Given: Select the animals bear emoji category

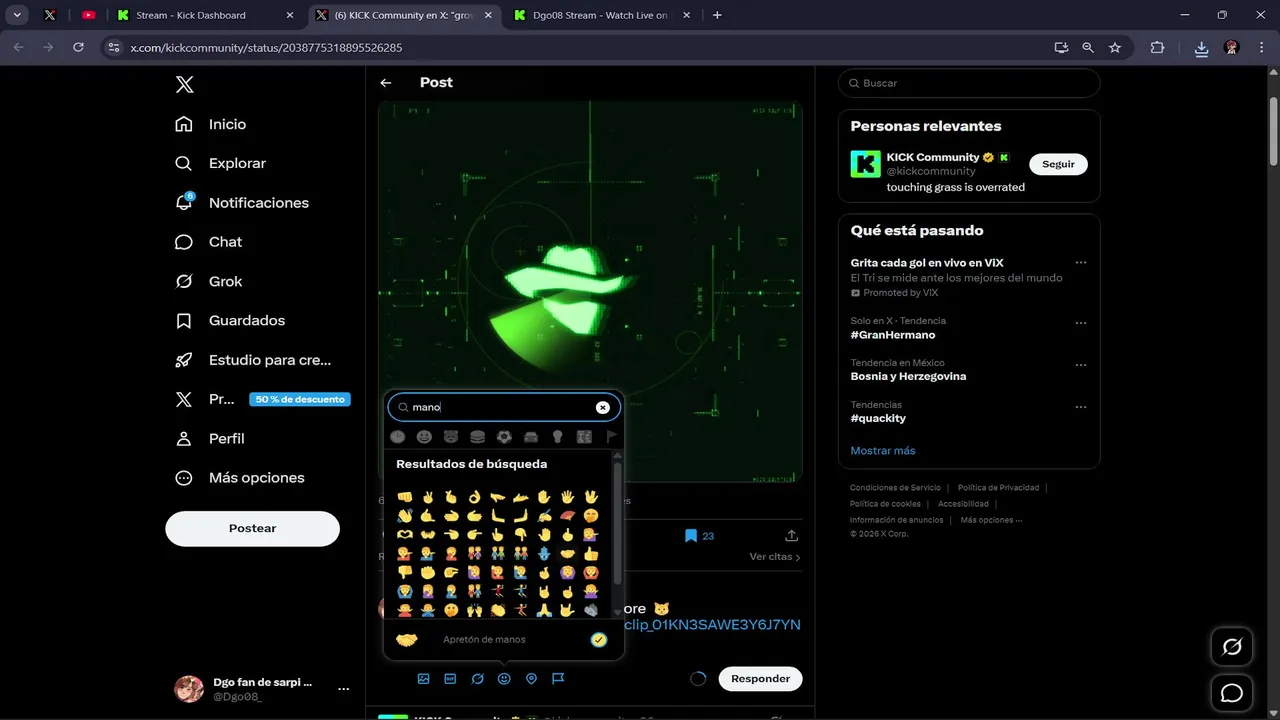Looking at the screenshot, I should click(451, 437).
